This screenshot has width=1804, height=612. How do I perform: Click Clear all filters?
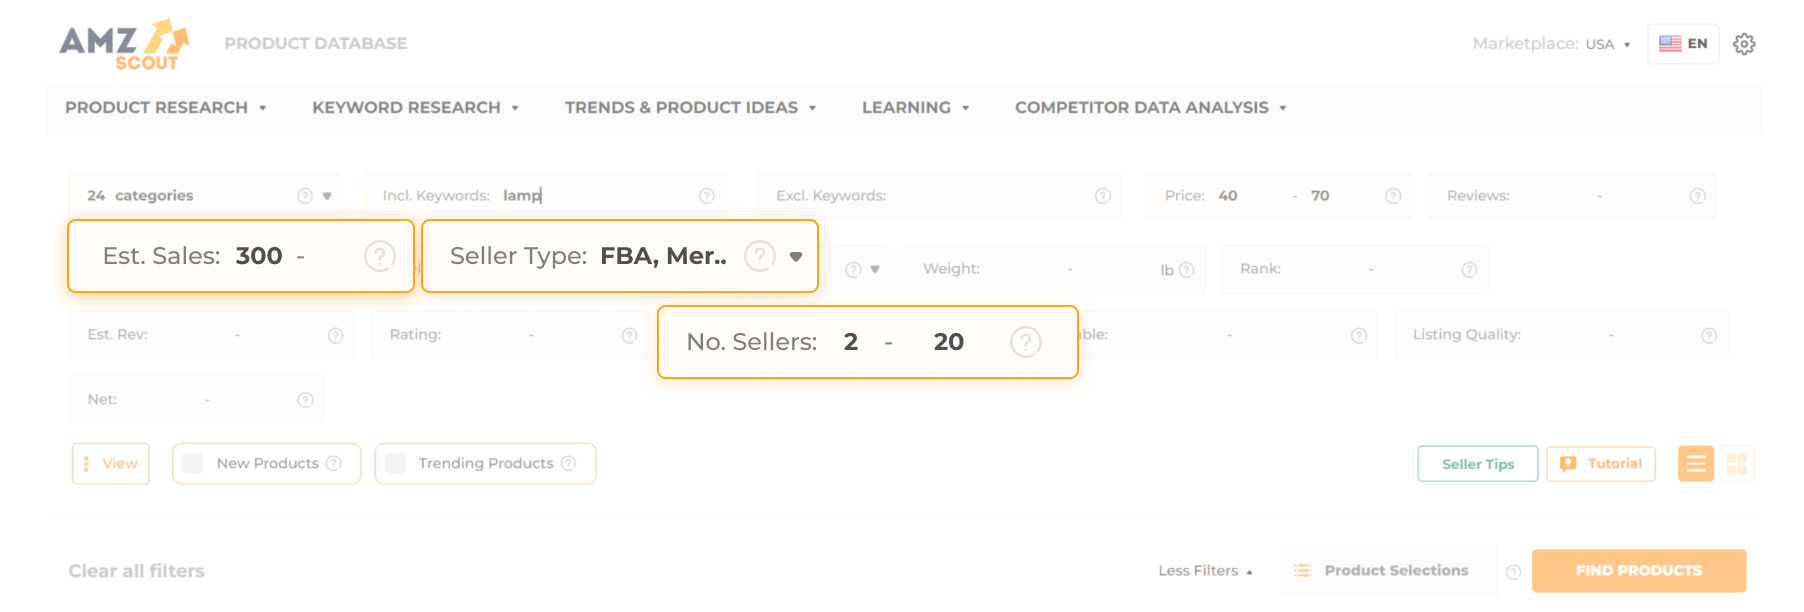135,570
